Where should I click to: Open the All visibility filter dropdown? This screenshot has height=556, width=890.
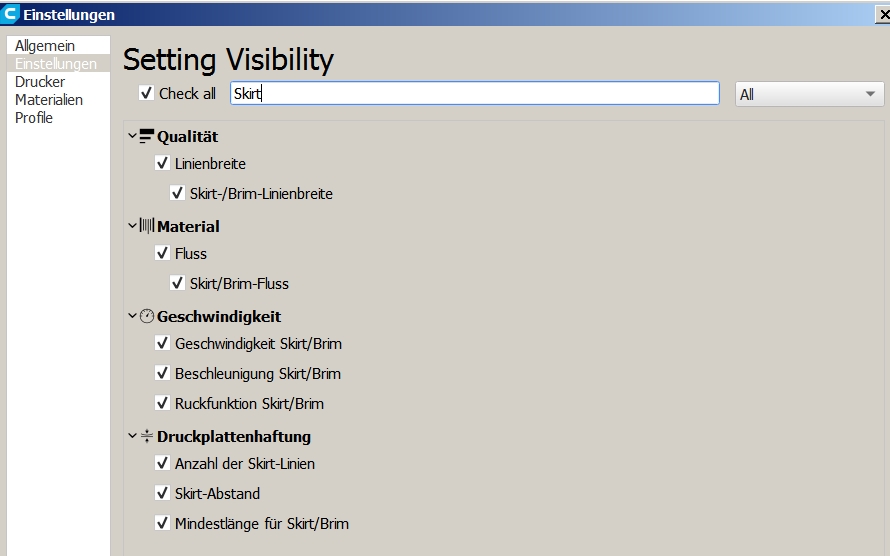click(x=809, y=94)
